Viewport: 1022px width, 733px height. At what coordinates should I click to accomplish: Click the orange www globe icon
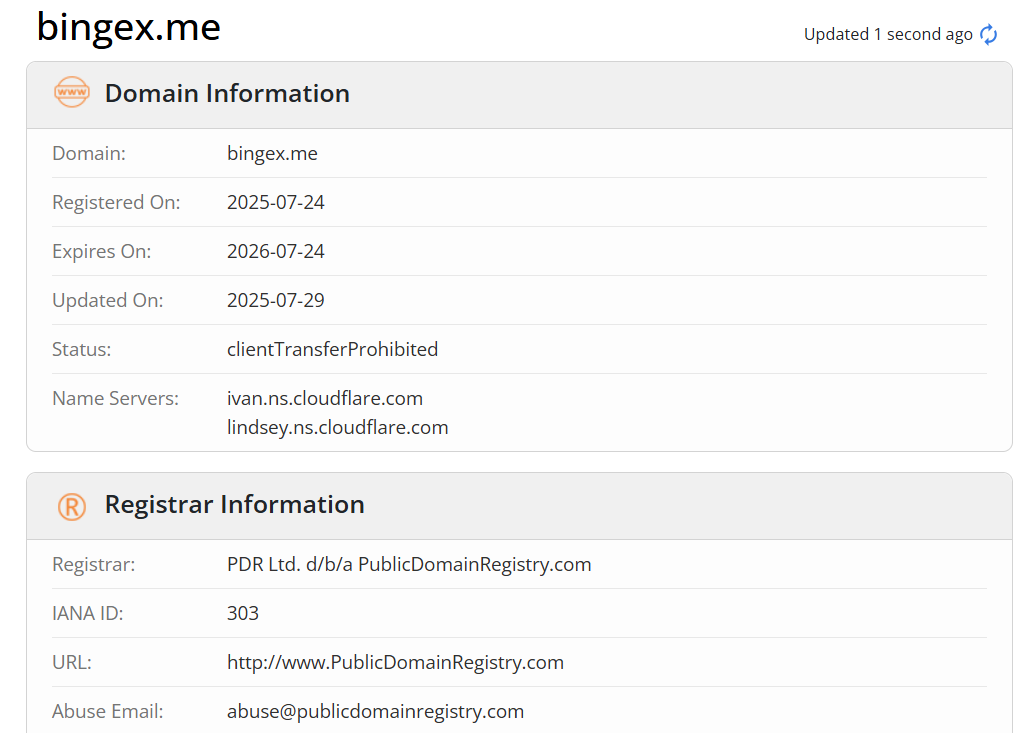pos(72,92)
